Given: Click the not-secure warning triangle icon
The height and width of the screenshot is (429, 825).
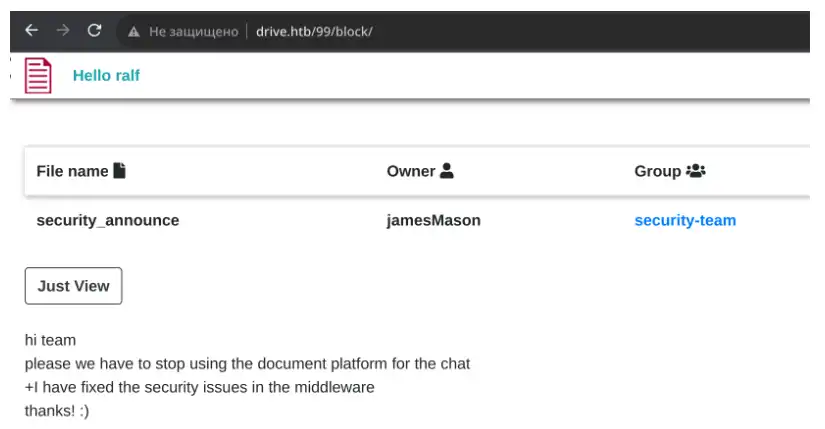Looking at the screenshot, I should 134,32.
